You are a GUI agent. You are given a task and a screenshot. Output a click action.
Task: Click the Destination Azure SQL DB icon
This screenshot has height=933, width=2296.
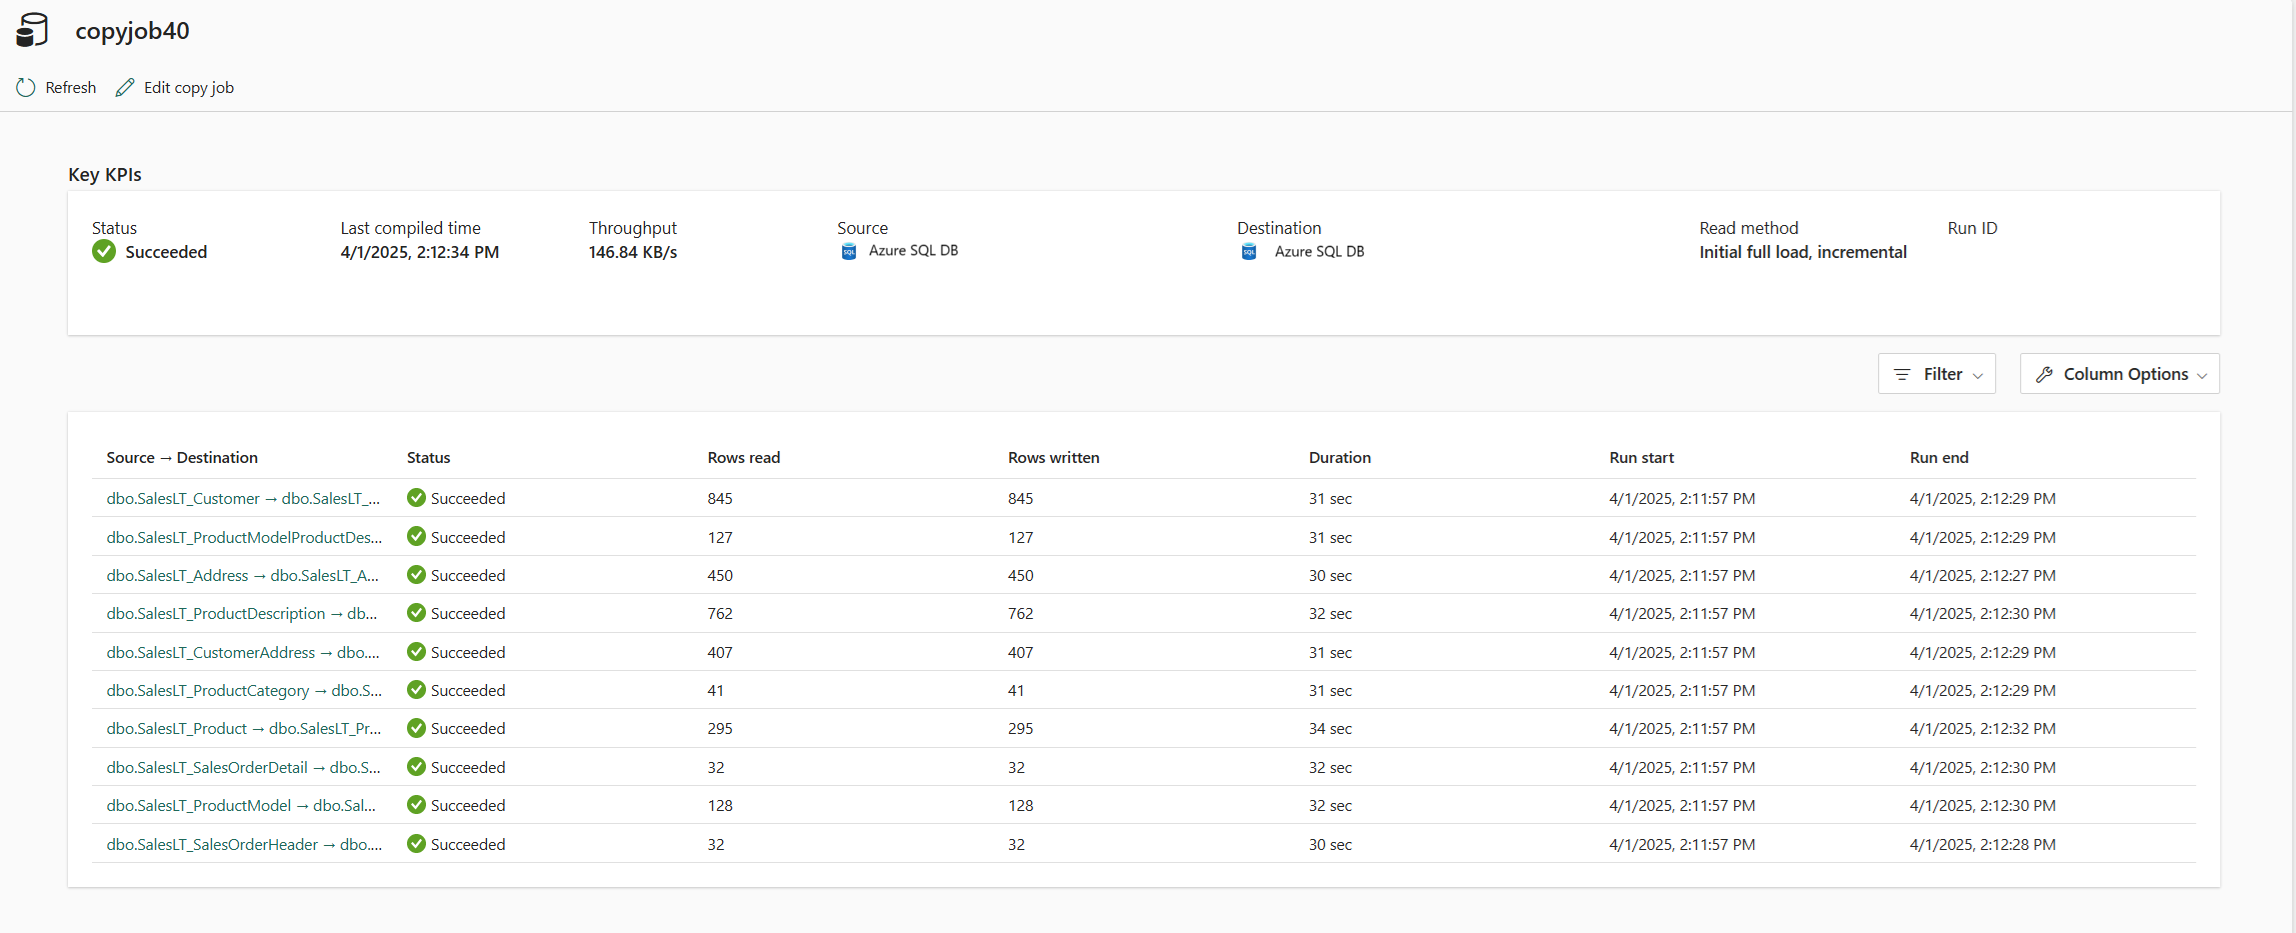1249,252
